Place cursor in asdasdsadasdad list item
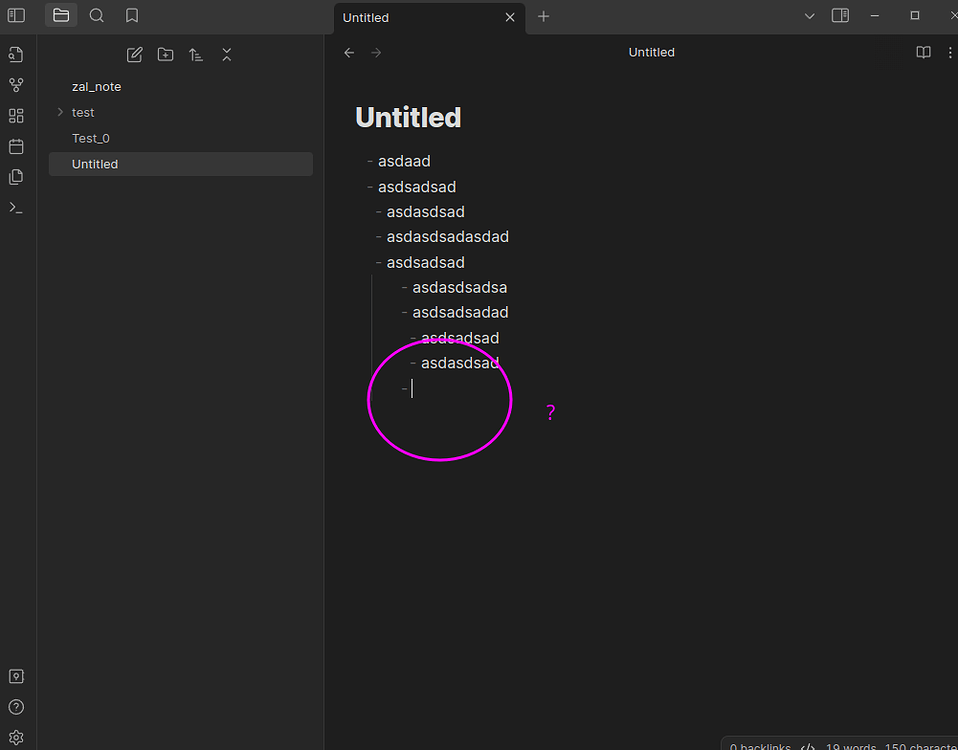 point(447,237)
